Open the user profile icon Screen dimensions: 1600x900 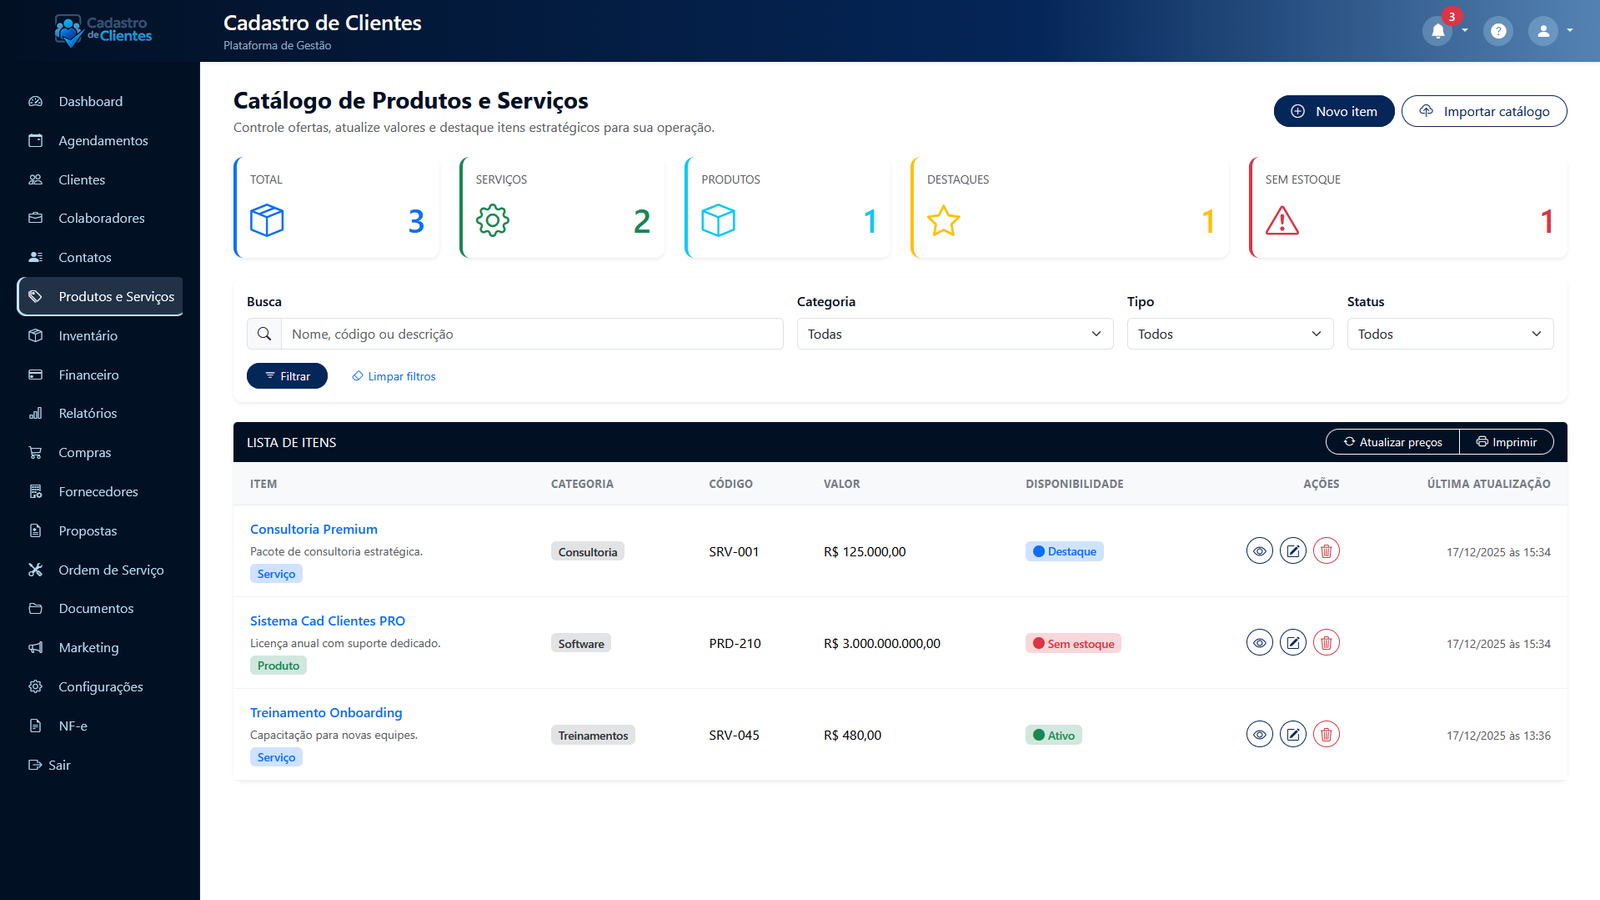[x=1542, y=30]
